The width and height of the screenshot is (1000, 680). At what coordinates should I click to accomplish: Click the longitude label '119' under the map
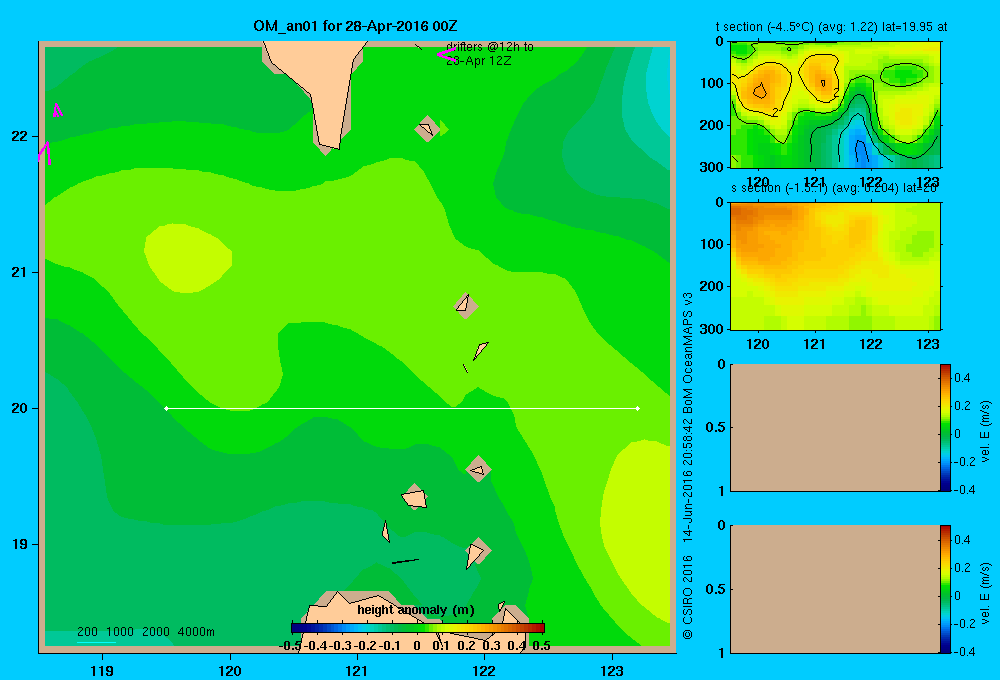pos(102,671)
